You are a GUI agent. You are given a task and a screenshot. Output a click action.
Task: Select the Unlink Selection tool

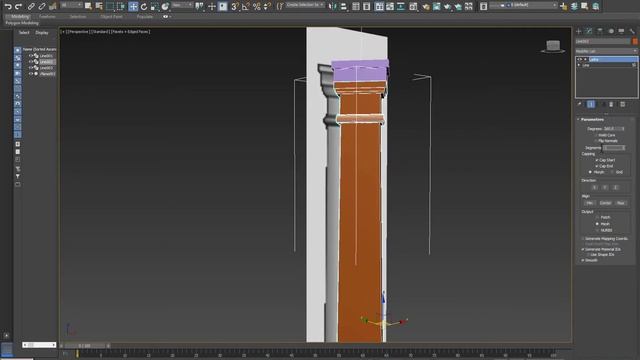click(x=42, y=6)
